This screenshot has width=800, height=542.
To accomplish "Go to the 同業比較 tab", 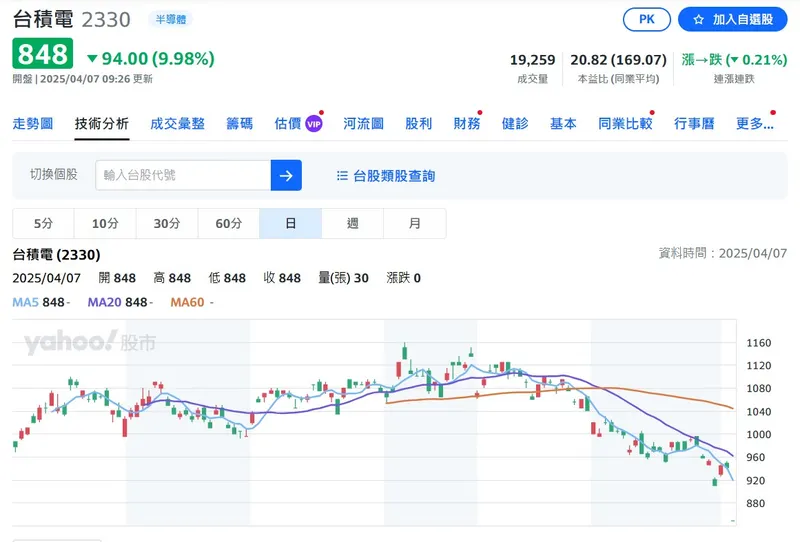I will click(624, 124).
